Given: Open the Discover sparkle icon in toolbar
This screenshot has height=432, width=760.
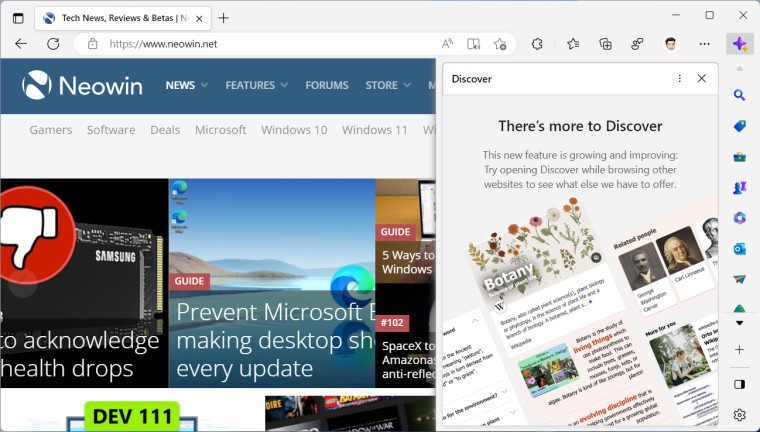Looking at the screenshot, I should (739, 44).
